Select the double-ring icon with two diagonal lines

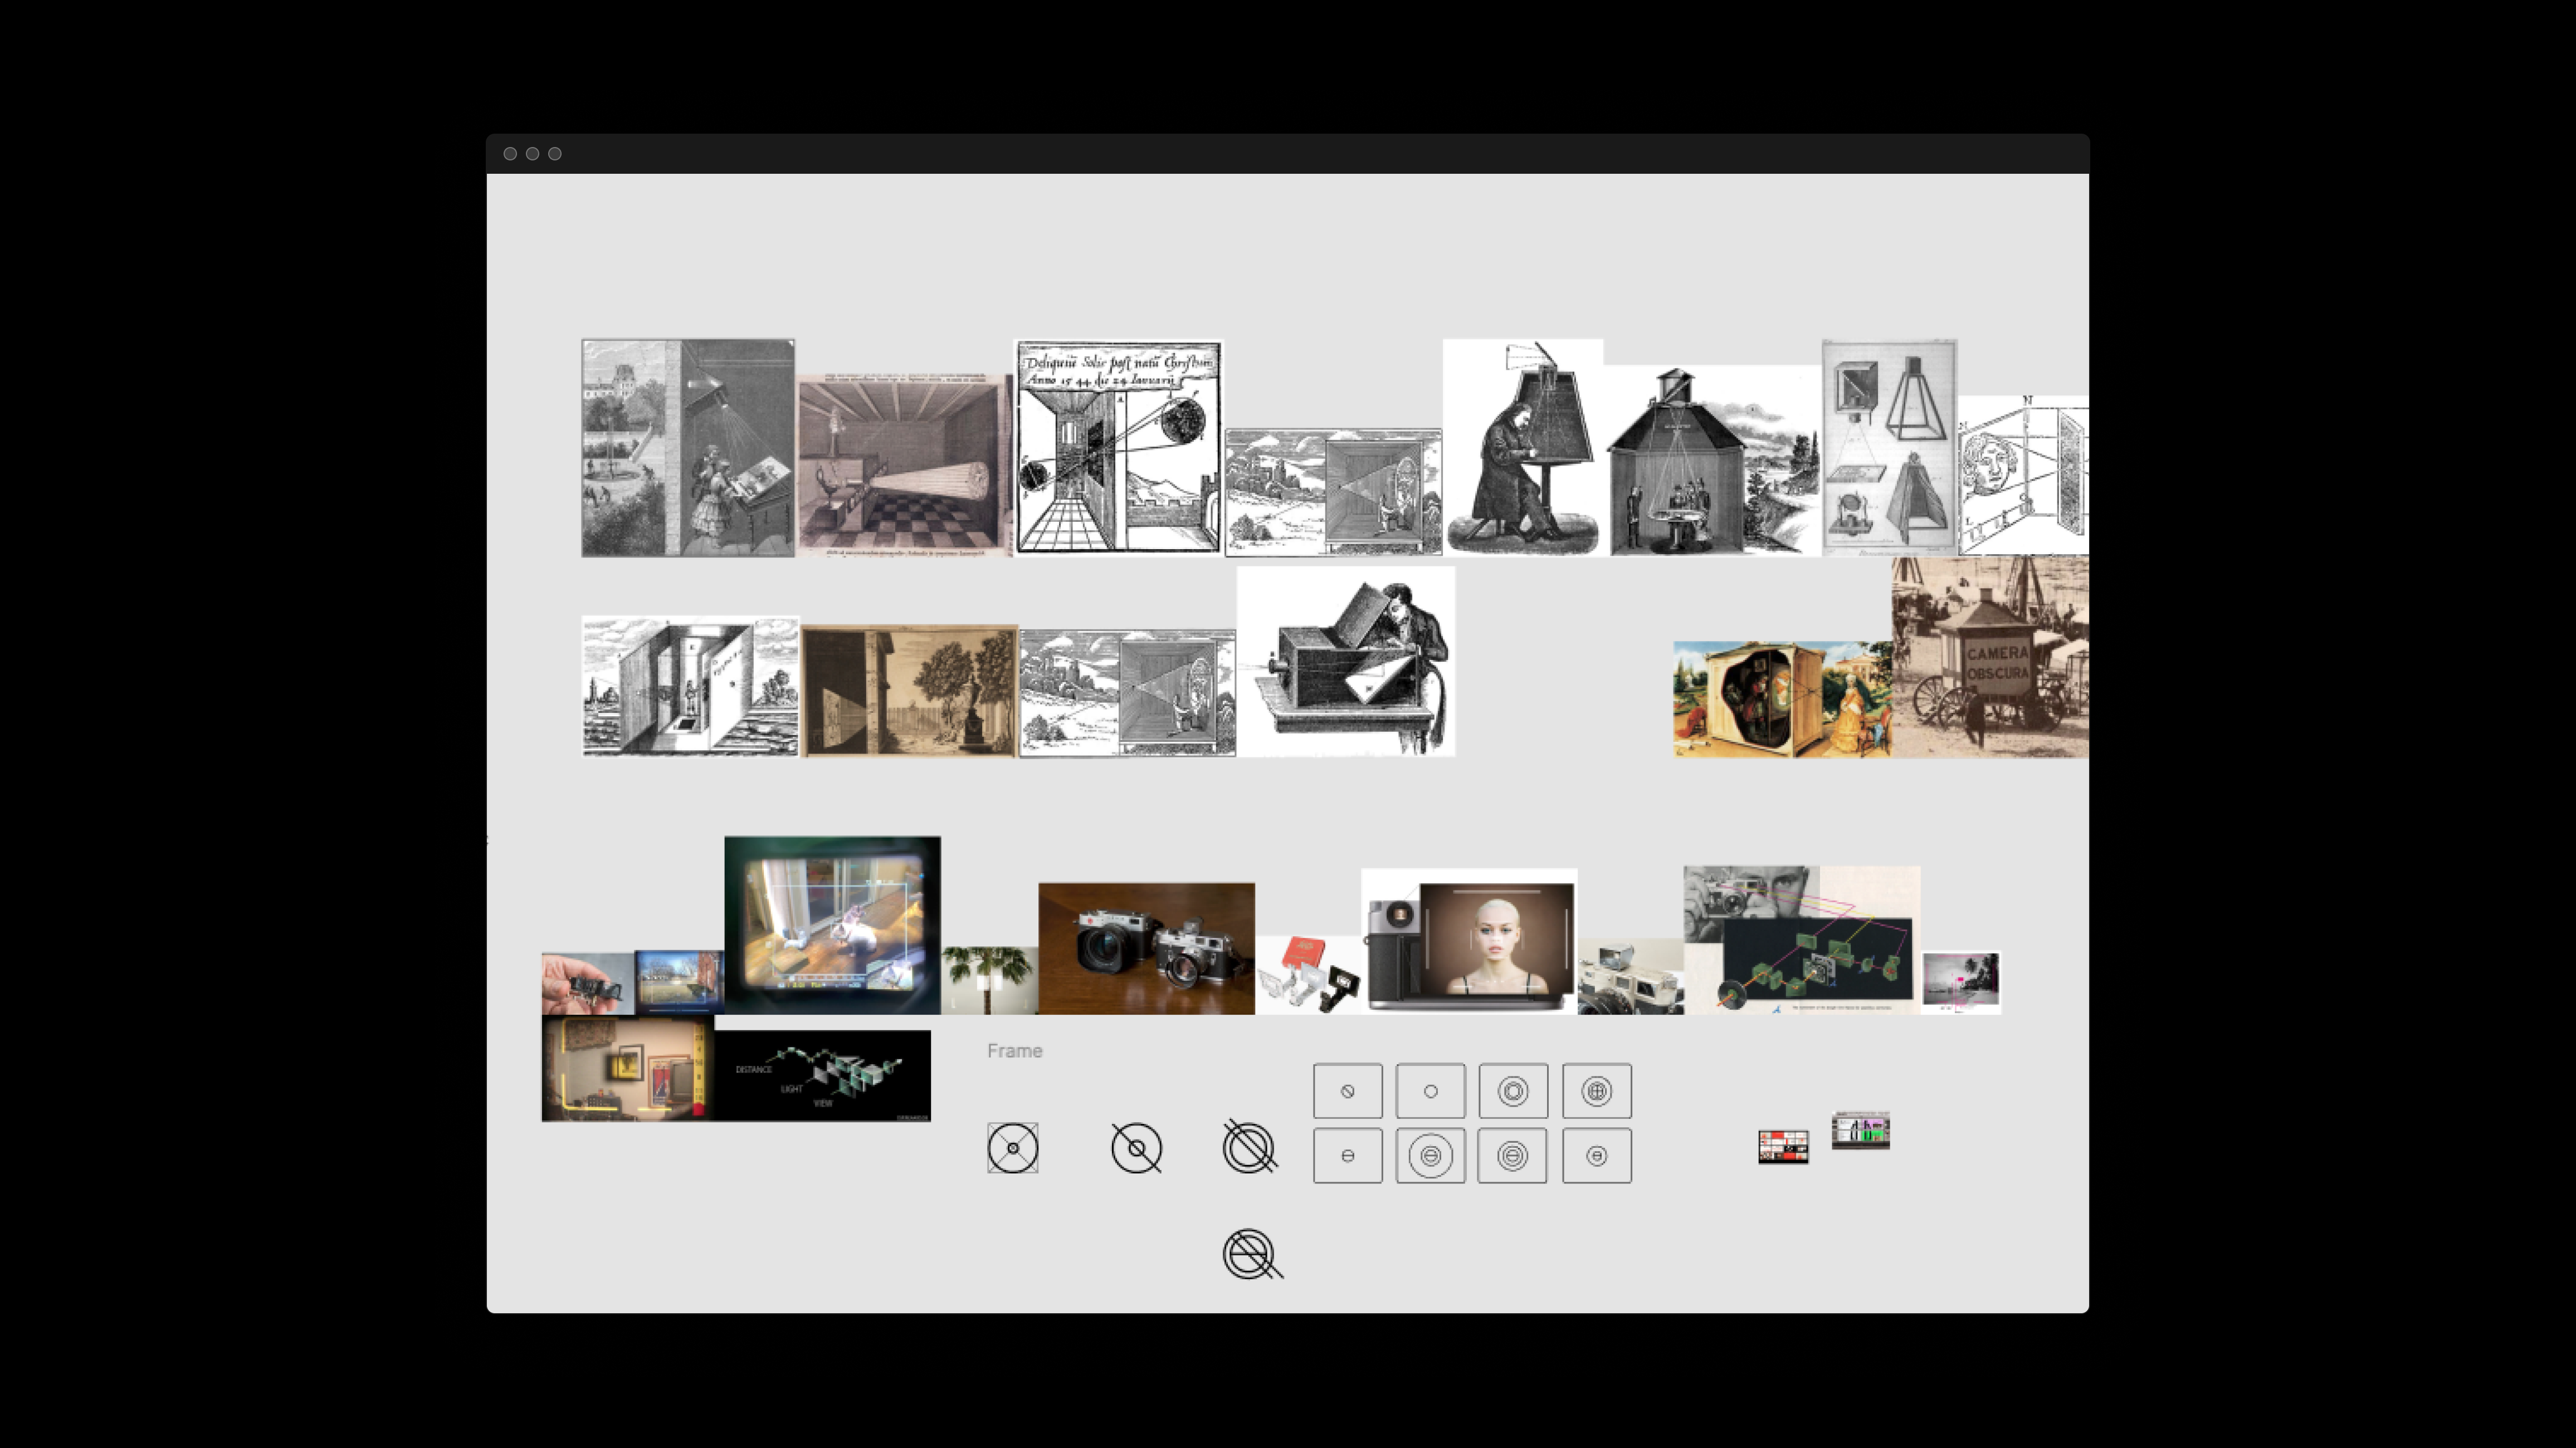pyautogui.click(x=1250, y=1146)
